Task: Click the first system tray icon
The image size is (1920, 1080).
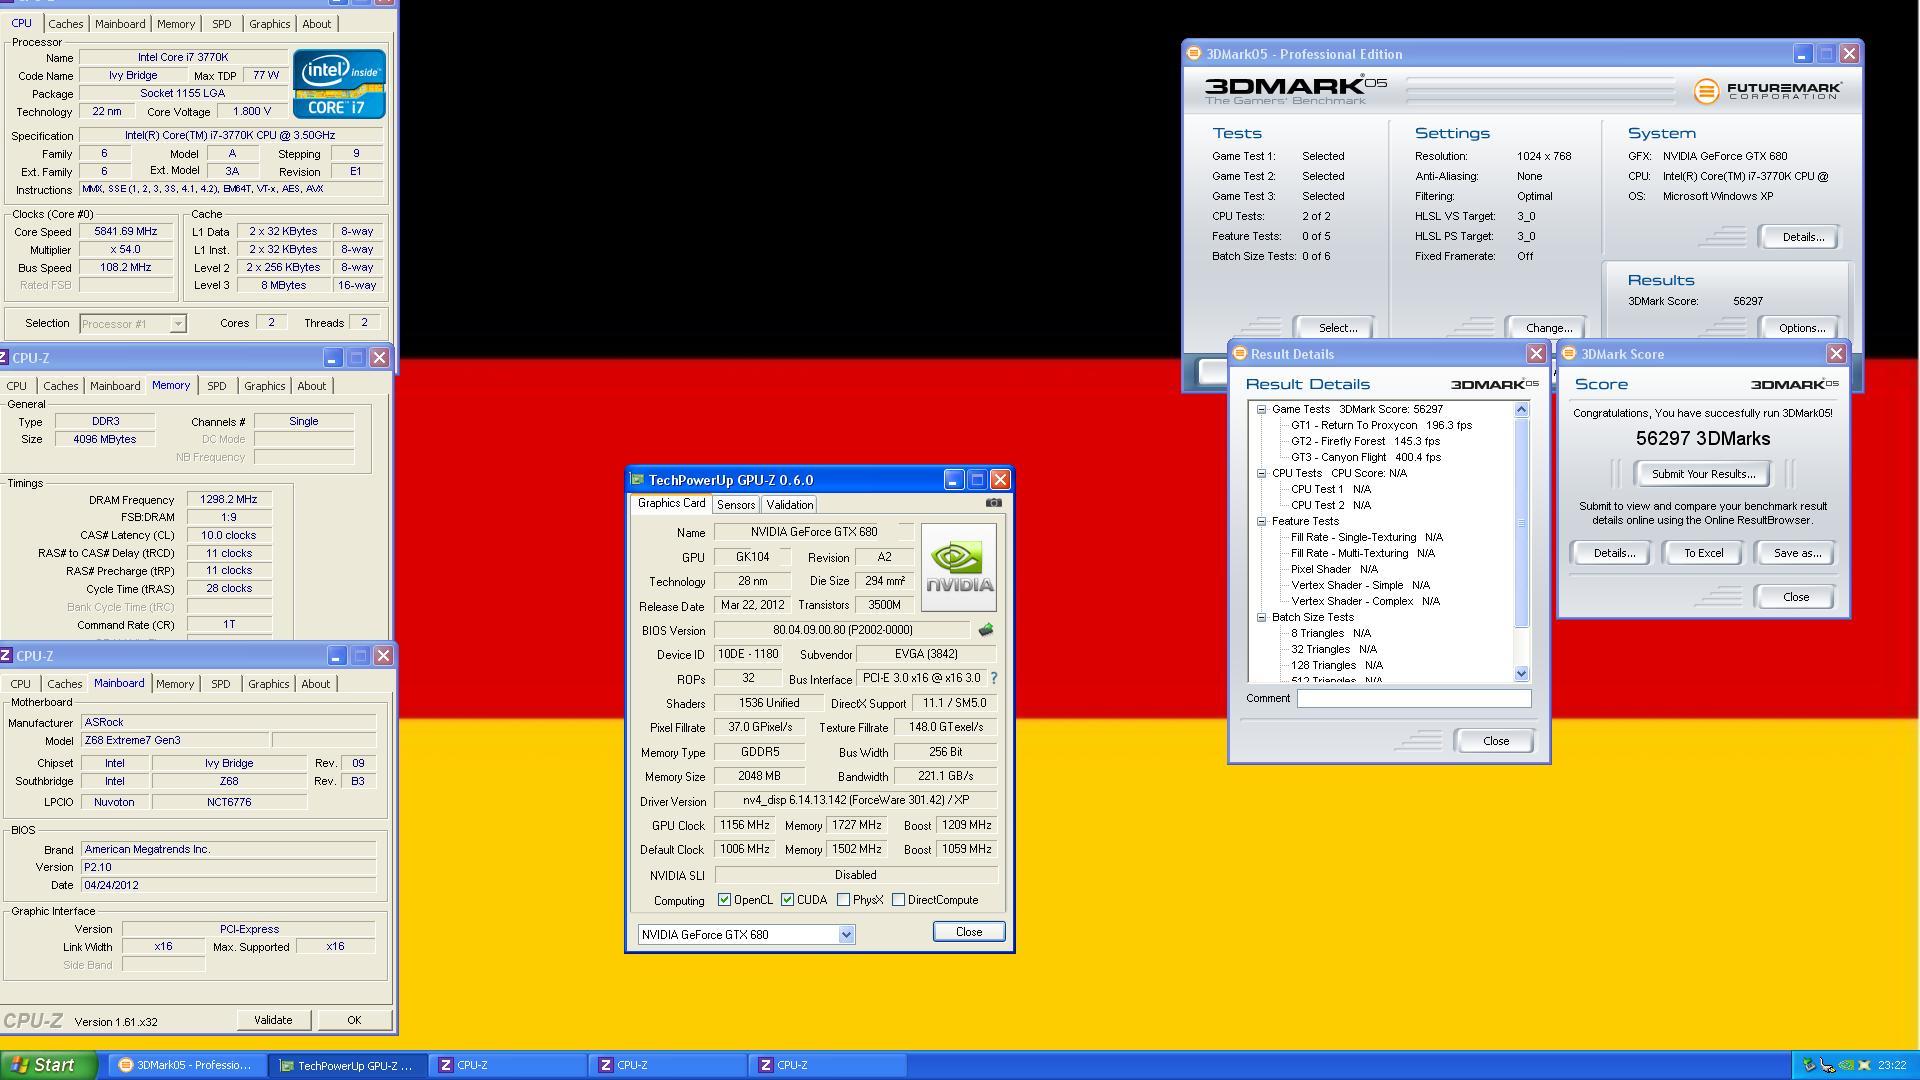Action: tap(1808, 1065)
